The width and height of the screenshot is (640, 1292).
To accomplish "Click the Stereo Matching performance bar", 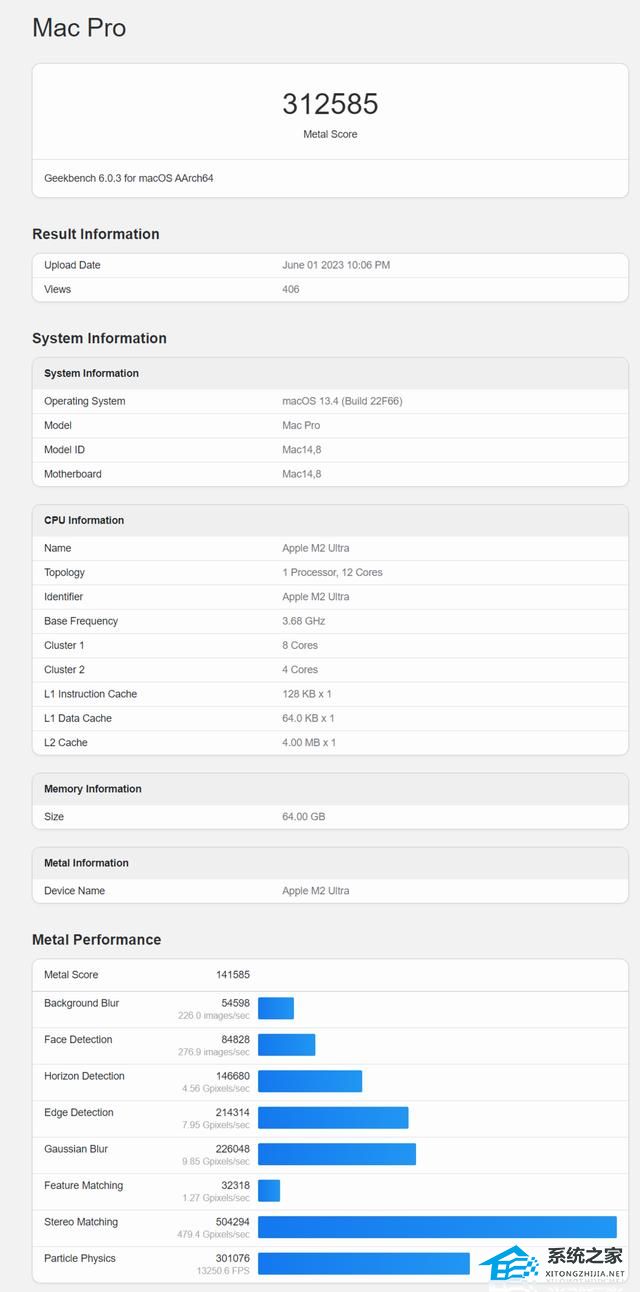I will (x=437, y=1227).
